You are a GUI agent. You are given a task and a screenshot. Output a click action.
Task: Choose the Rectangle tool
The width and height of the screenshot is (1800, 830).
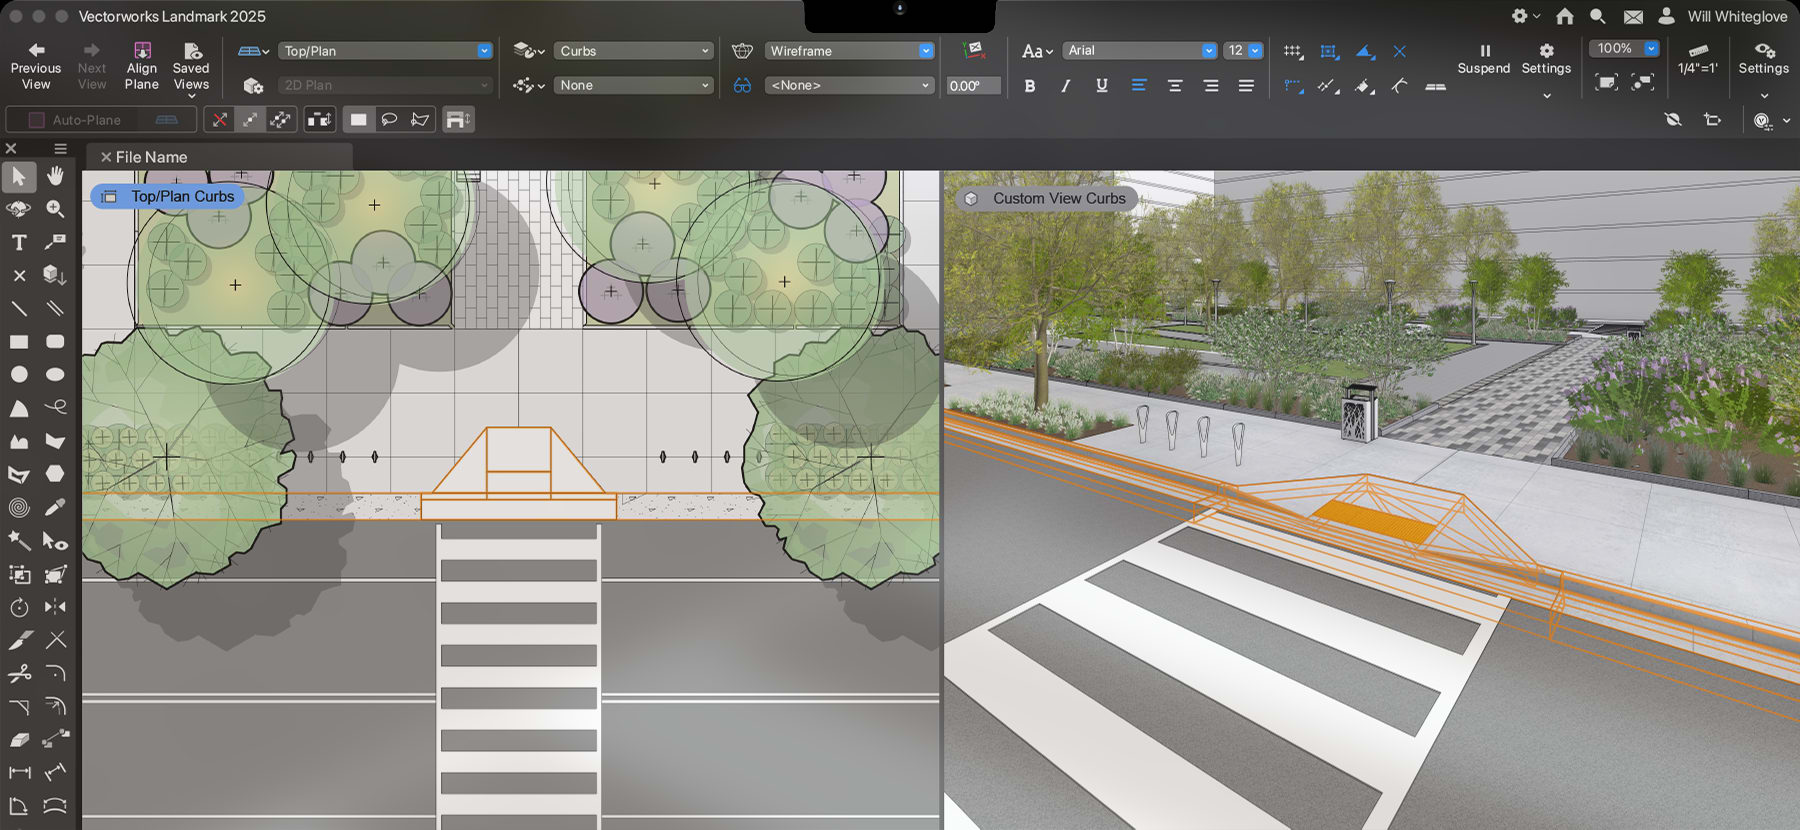[19, 342]
